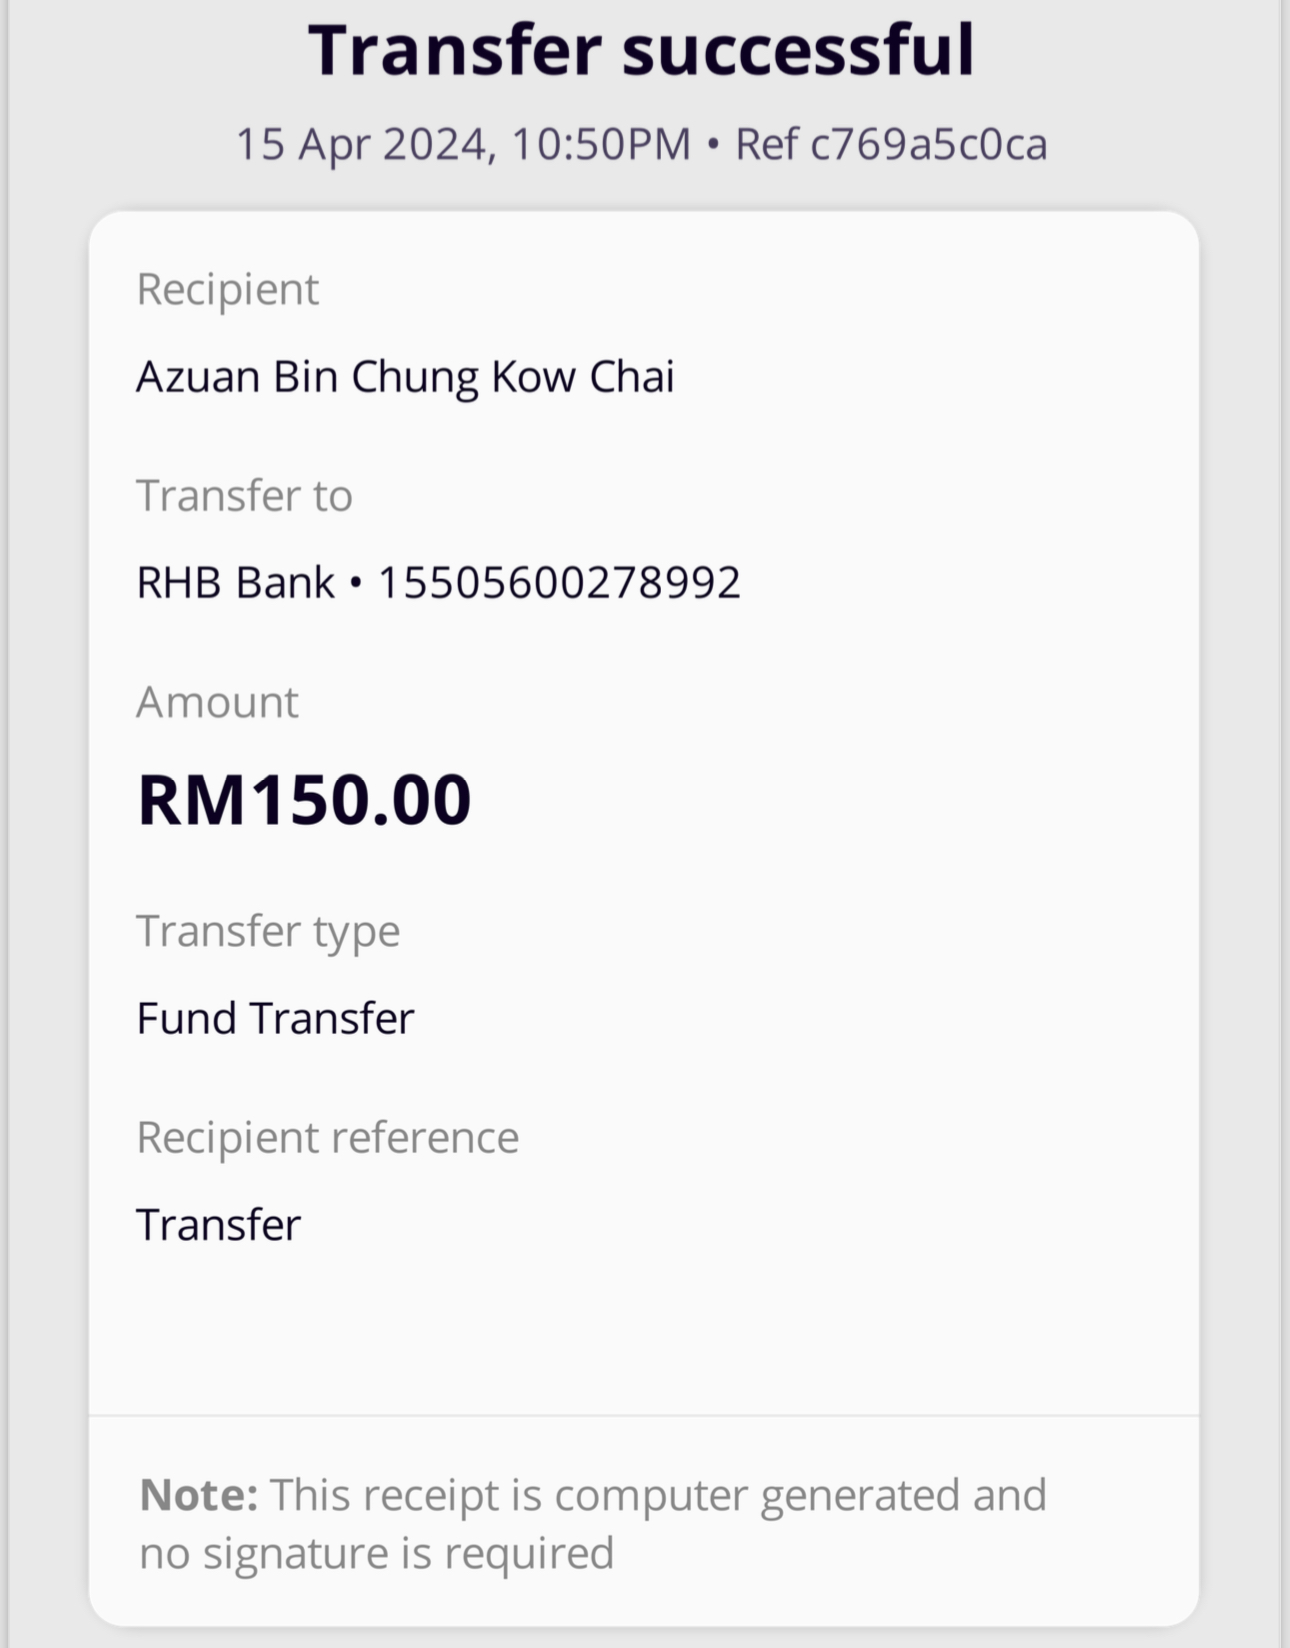Image resolution: width=1290 pixels, height=1648 pixels.
Task: Click the bold "Note:" label
Action: click(199, 1496)
